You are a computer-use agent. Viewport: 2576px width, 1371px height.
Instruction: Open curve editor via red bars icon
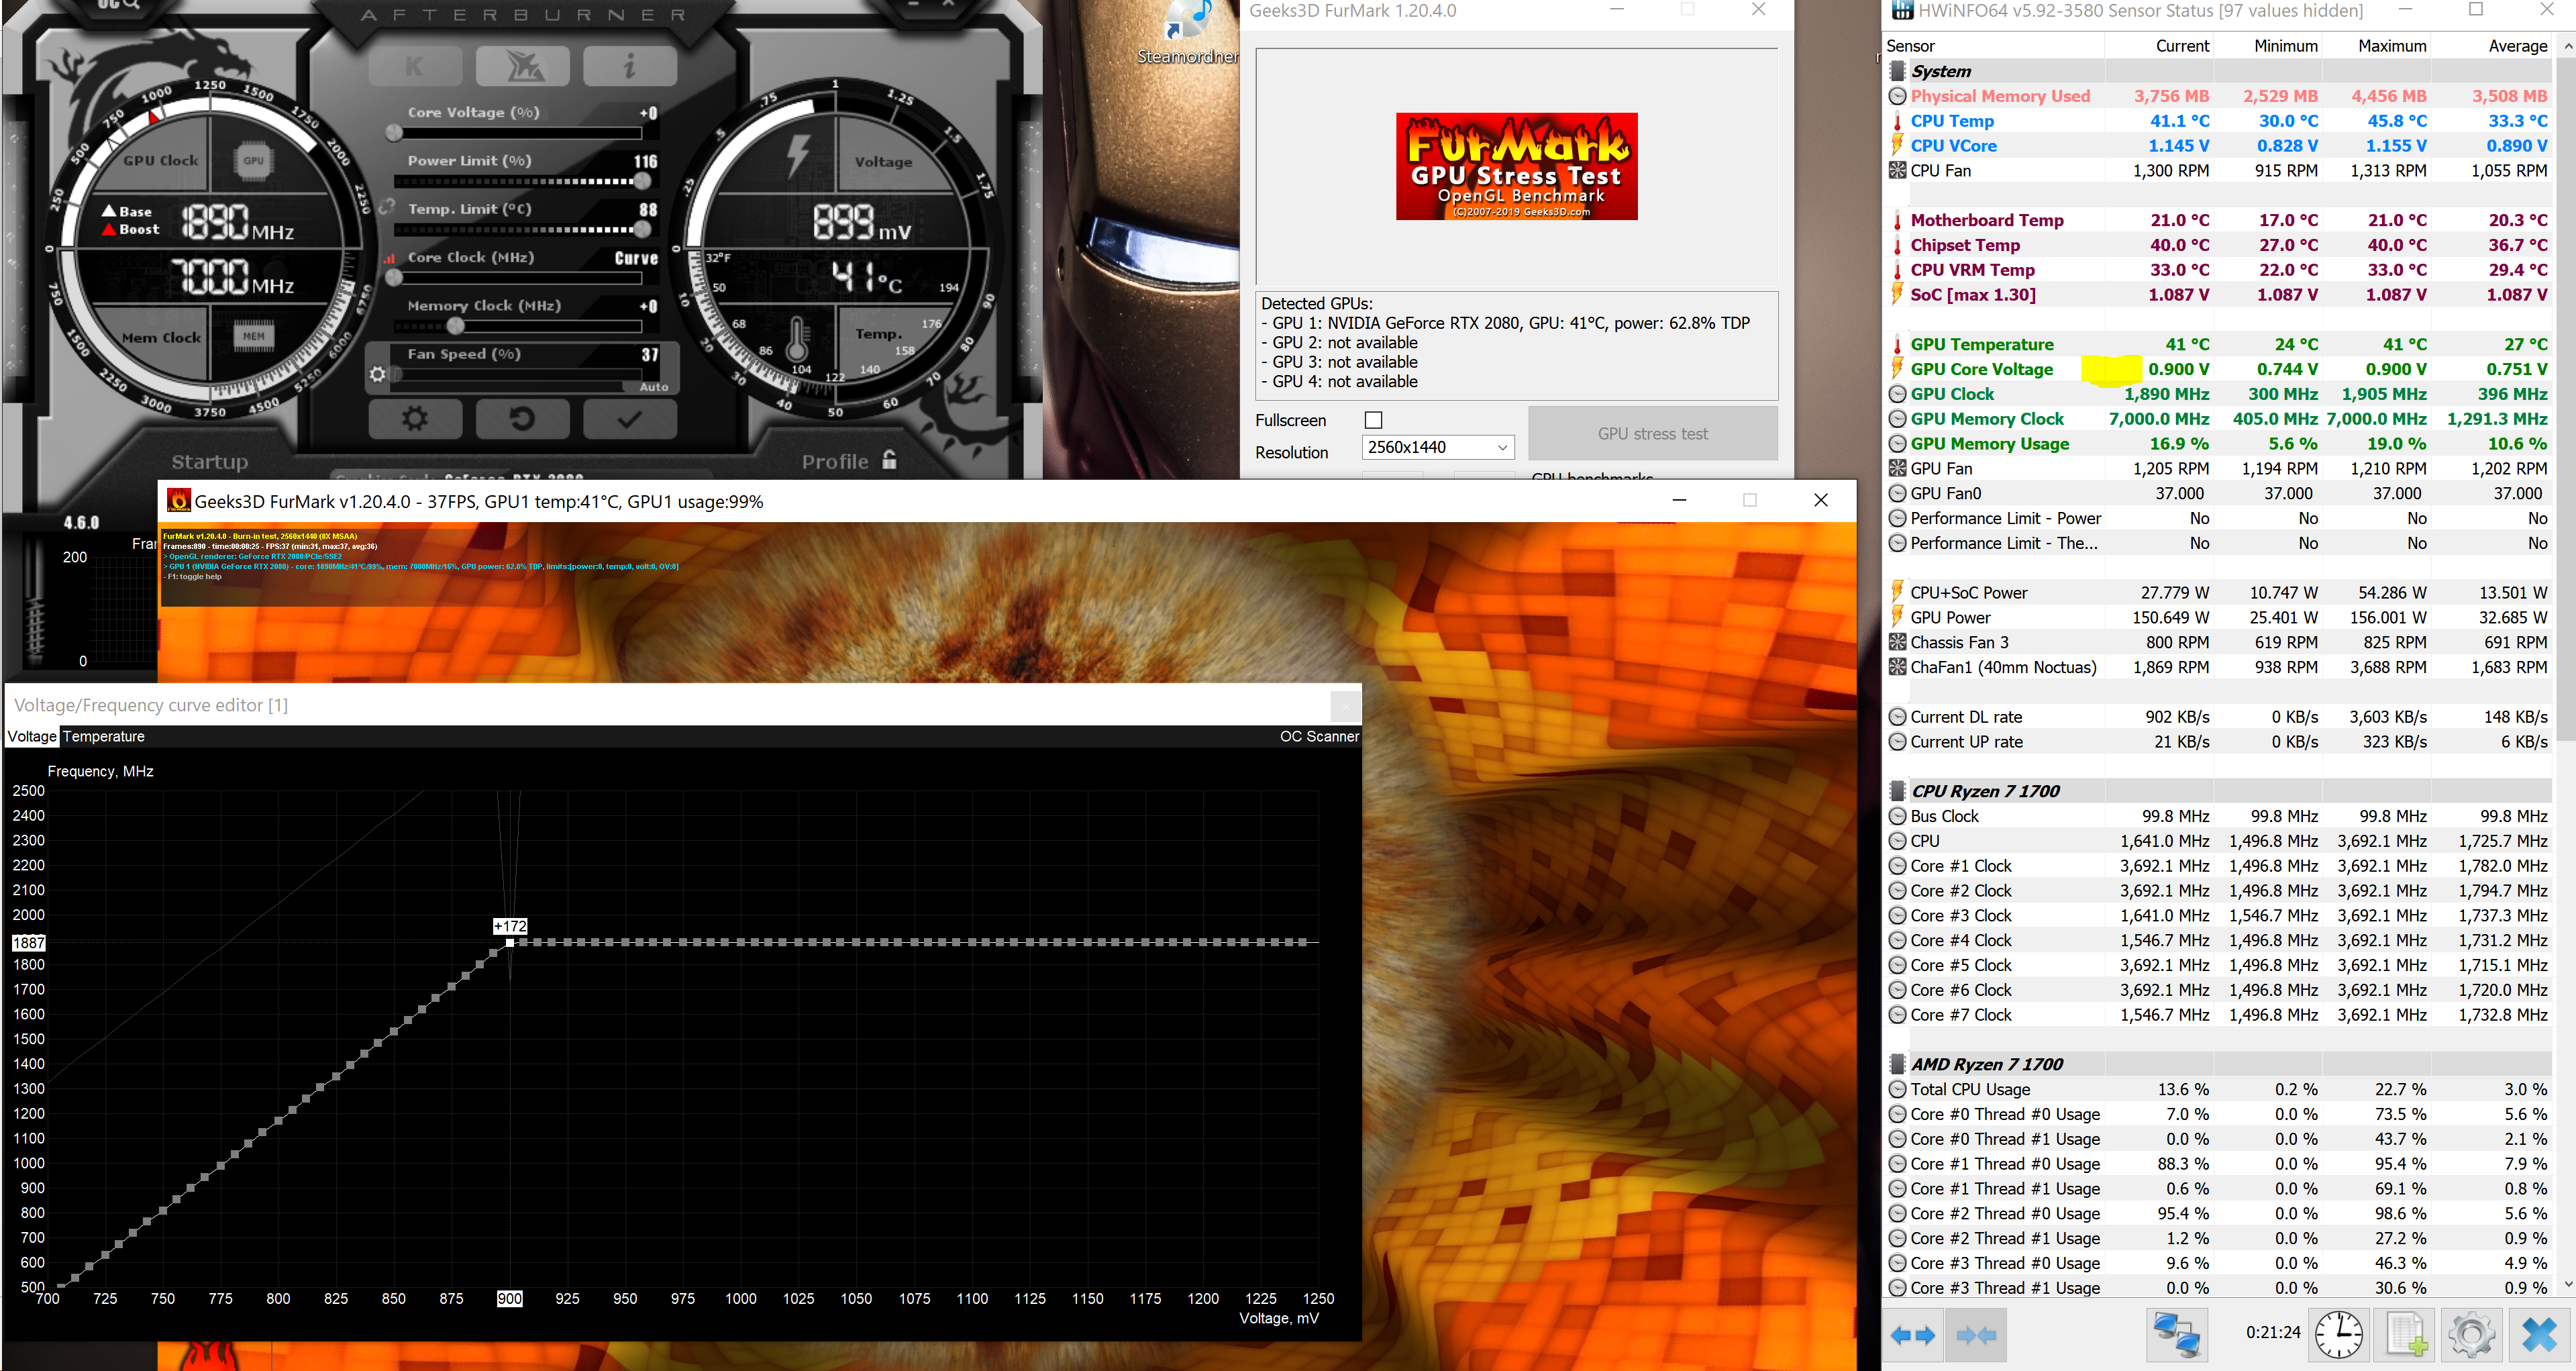click(389, 258)
